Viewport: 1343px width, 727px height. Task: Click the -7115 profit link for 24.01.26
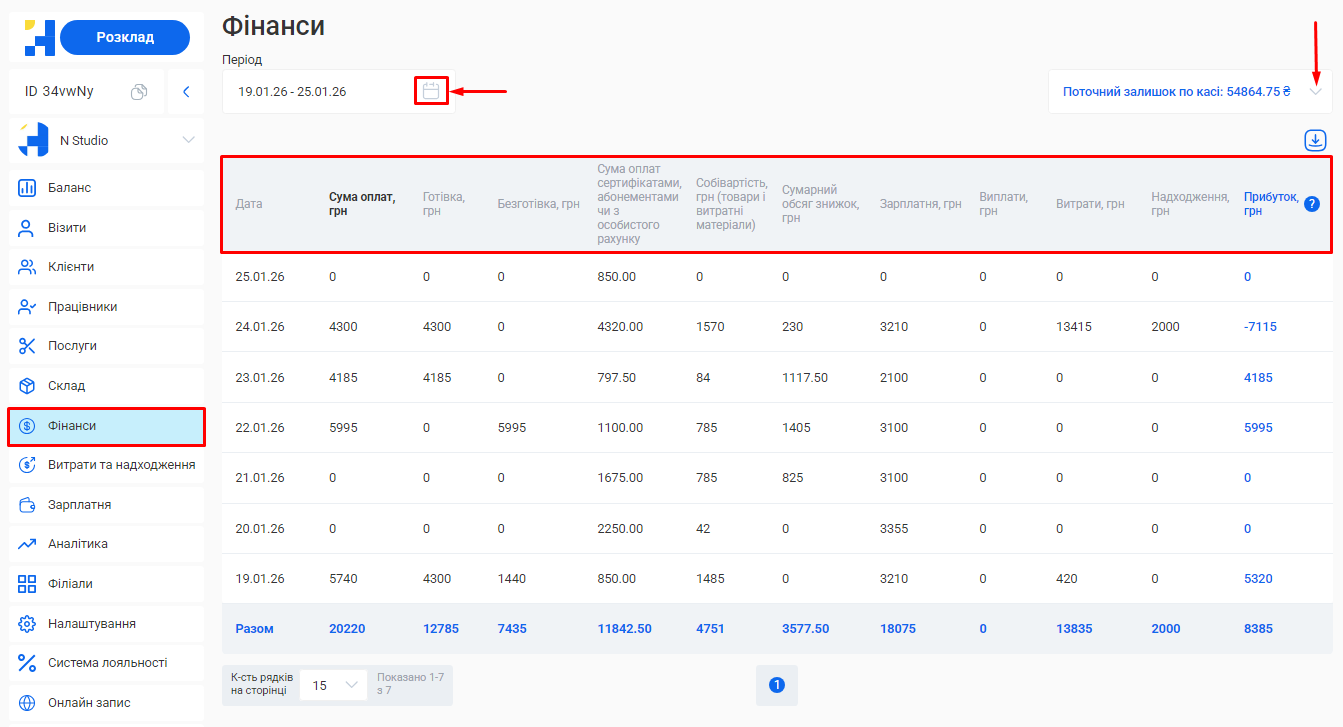point(1259,327)
